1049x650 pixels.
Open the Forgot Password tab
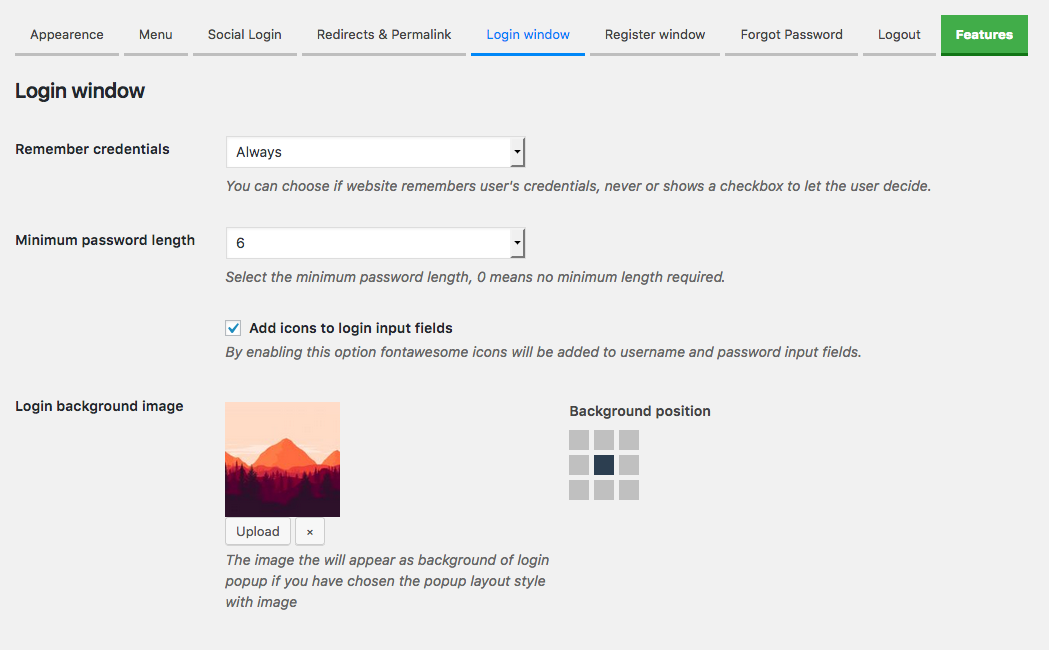(791, 35)
